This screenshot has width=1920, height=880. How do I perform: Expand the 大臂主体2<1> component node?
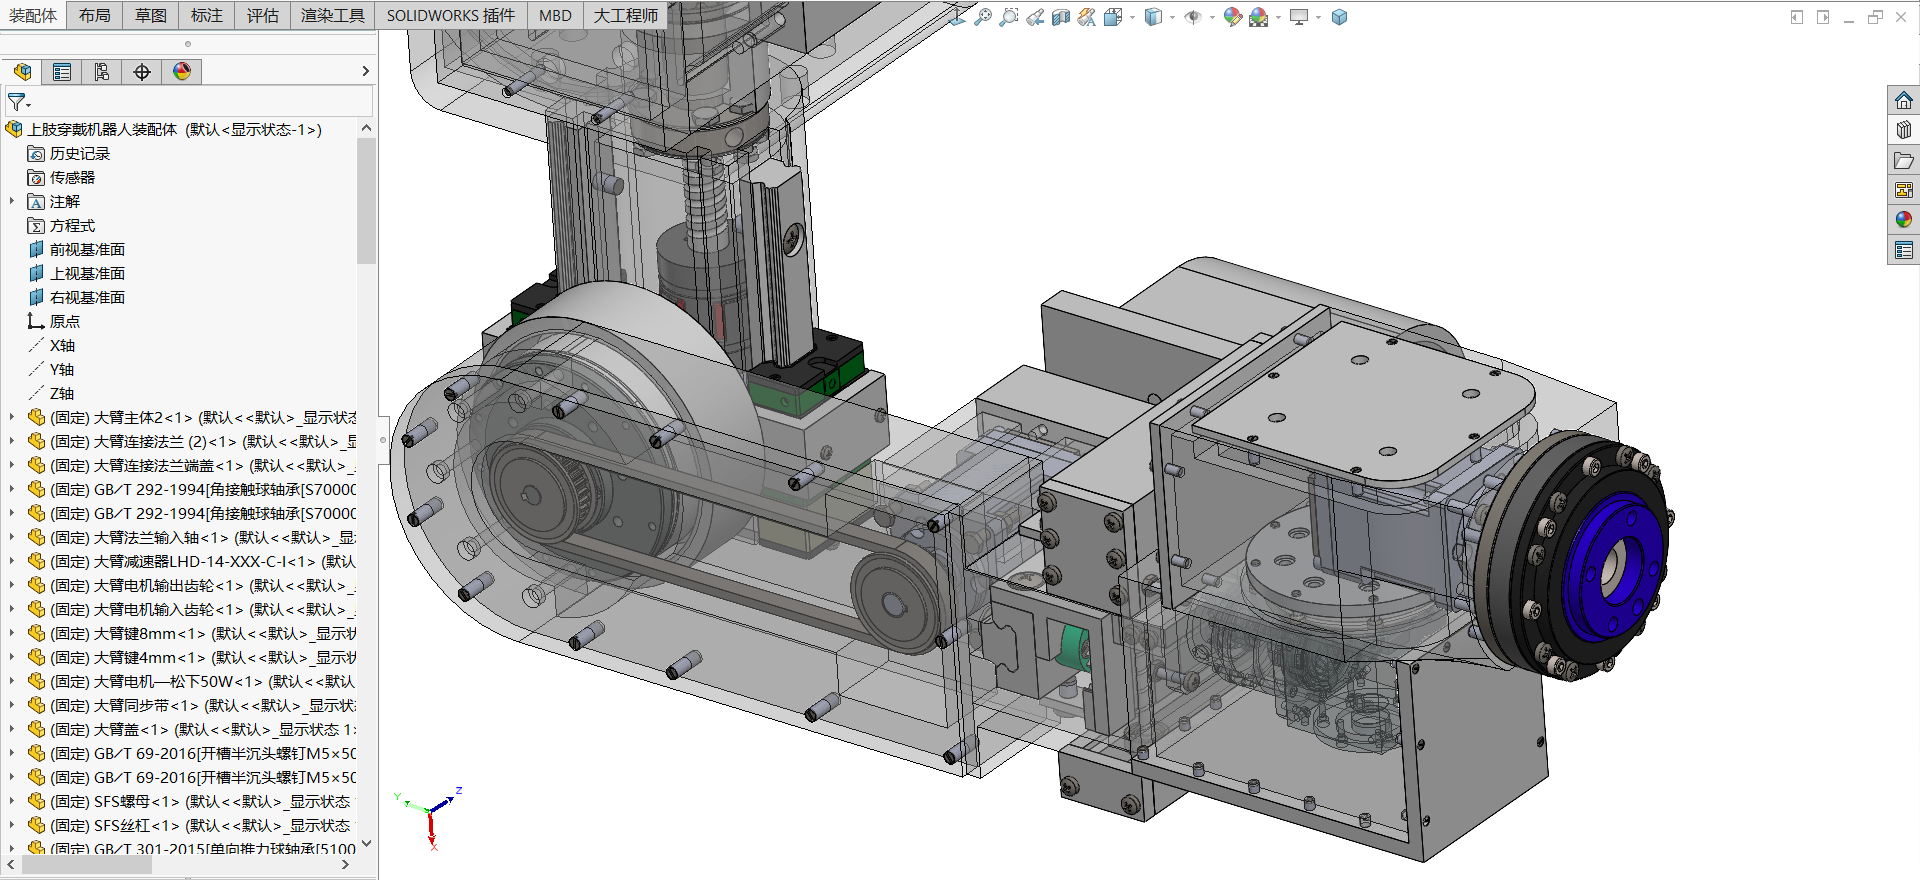coord(12,417)
